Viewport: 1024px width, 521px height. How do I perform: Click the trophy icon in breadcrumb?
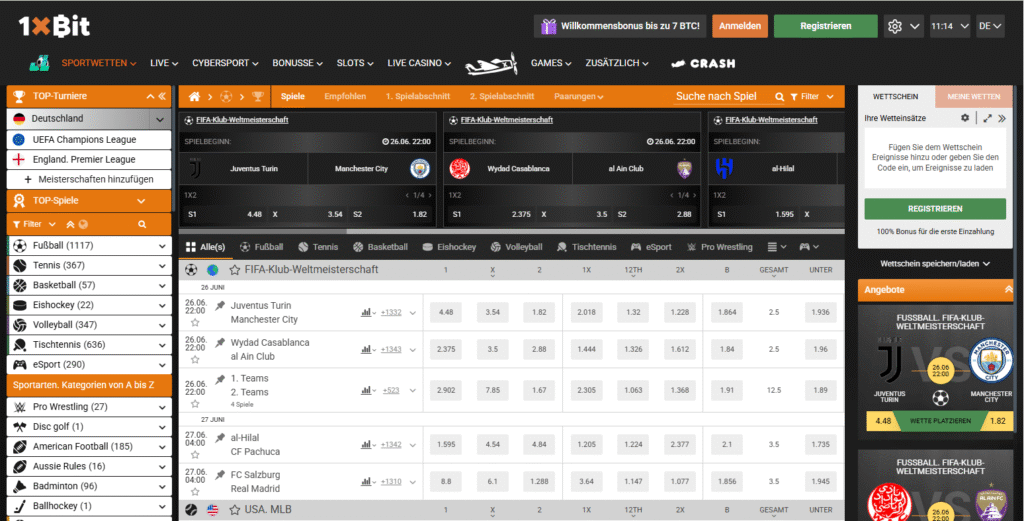point(258,97)
